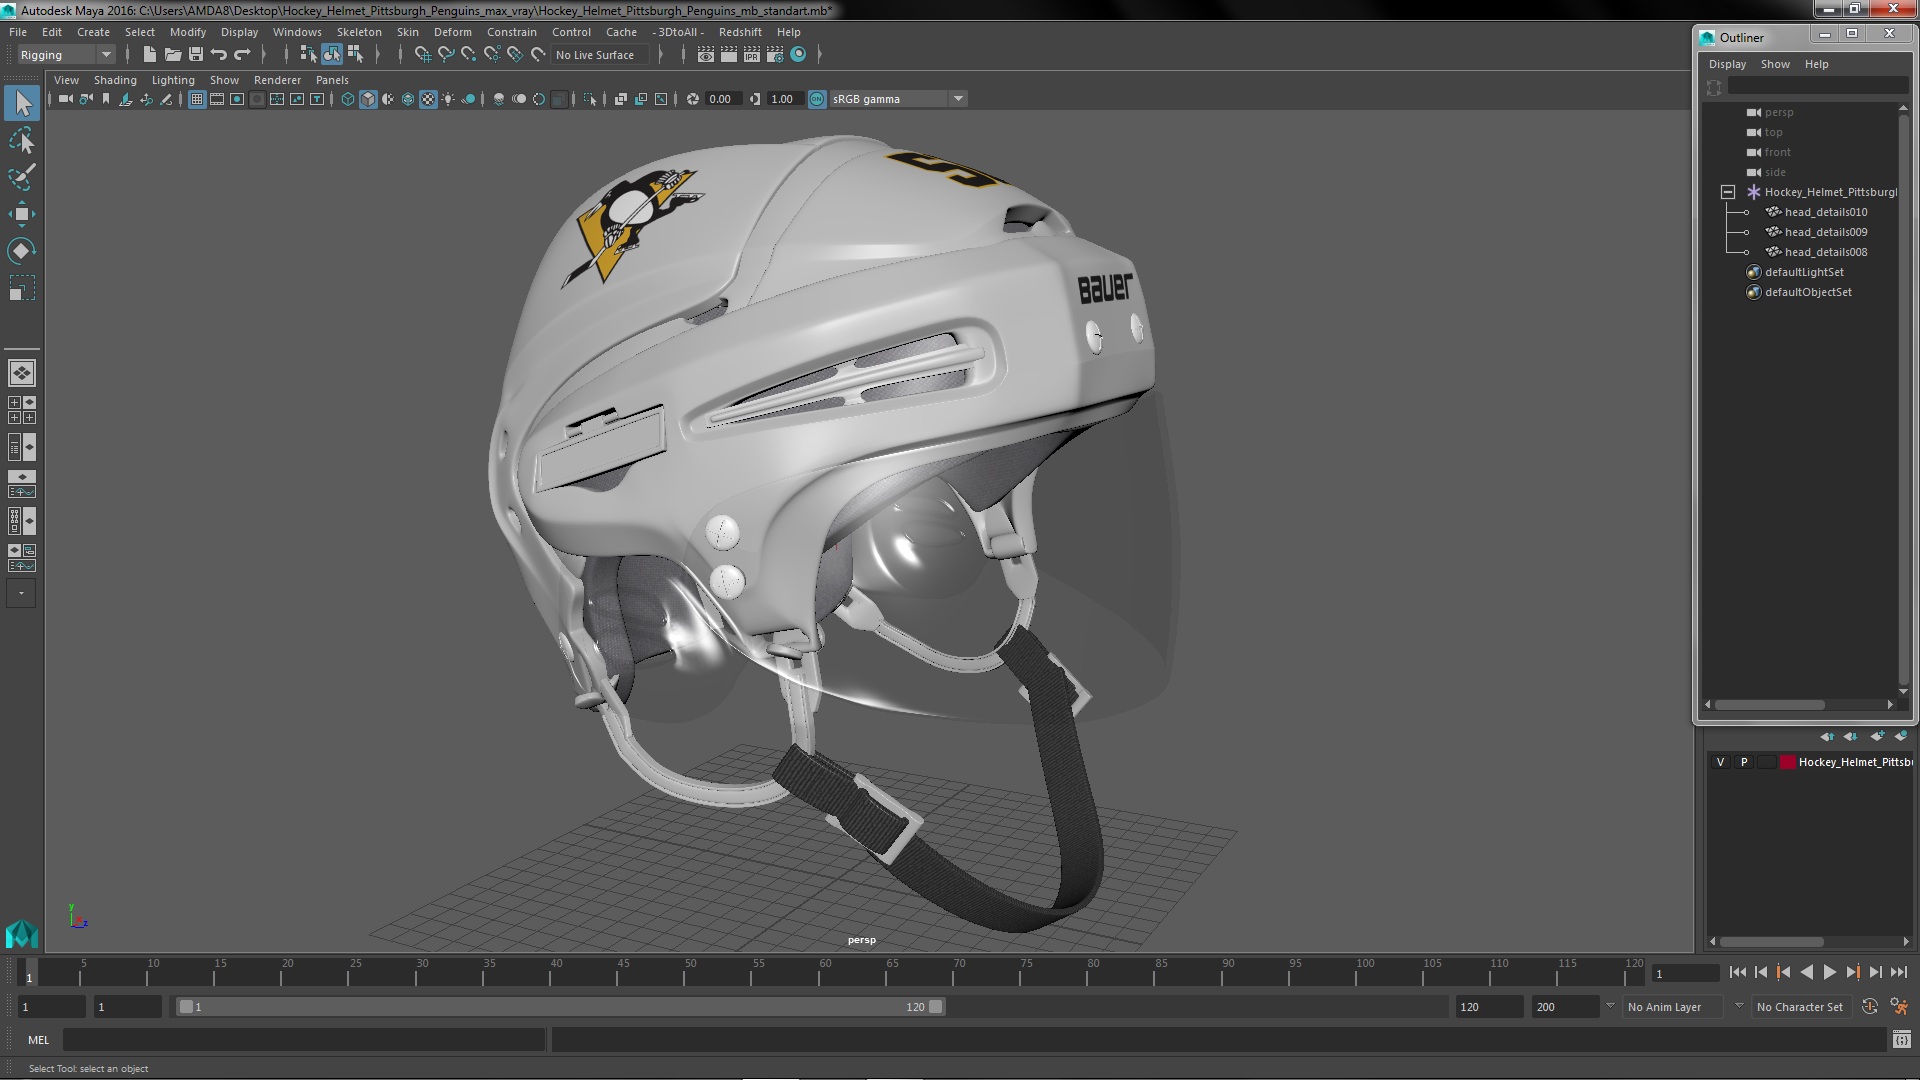Open the viewport Shading menu
The width and height of the screenshot is (1920, 1080).
[115, 80]
